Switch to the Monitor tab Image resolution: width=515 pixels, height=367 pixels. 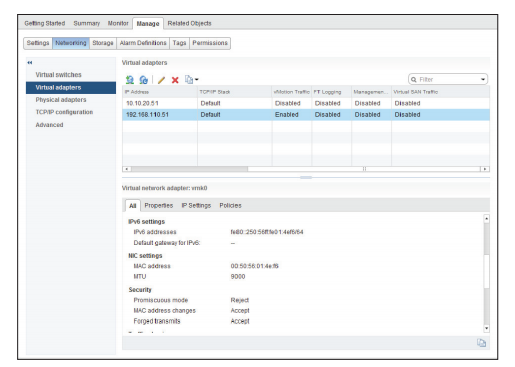[x=118, y=23]
